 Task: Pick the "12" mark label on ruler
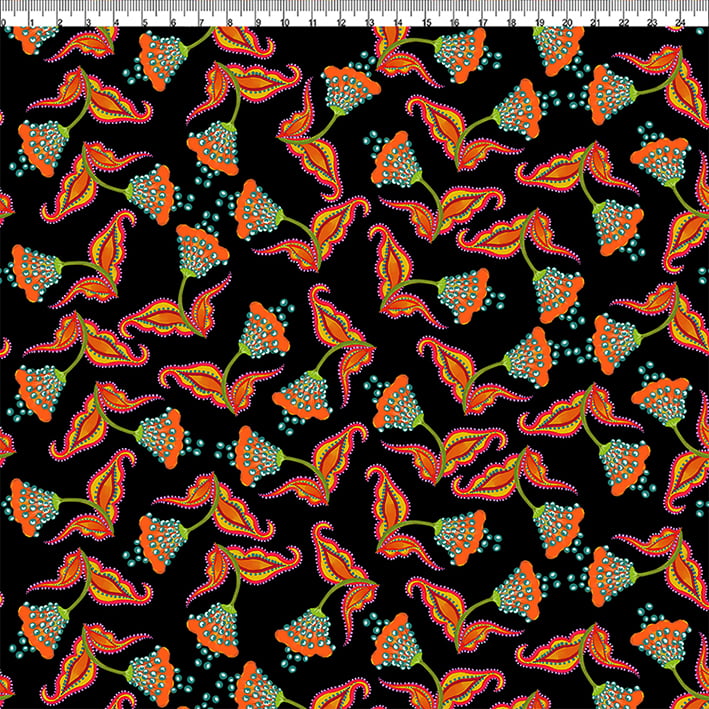click(341, 23)
